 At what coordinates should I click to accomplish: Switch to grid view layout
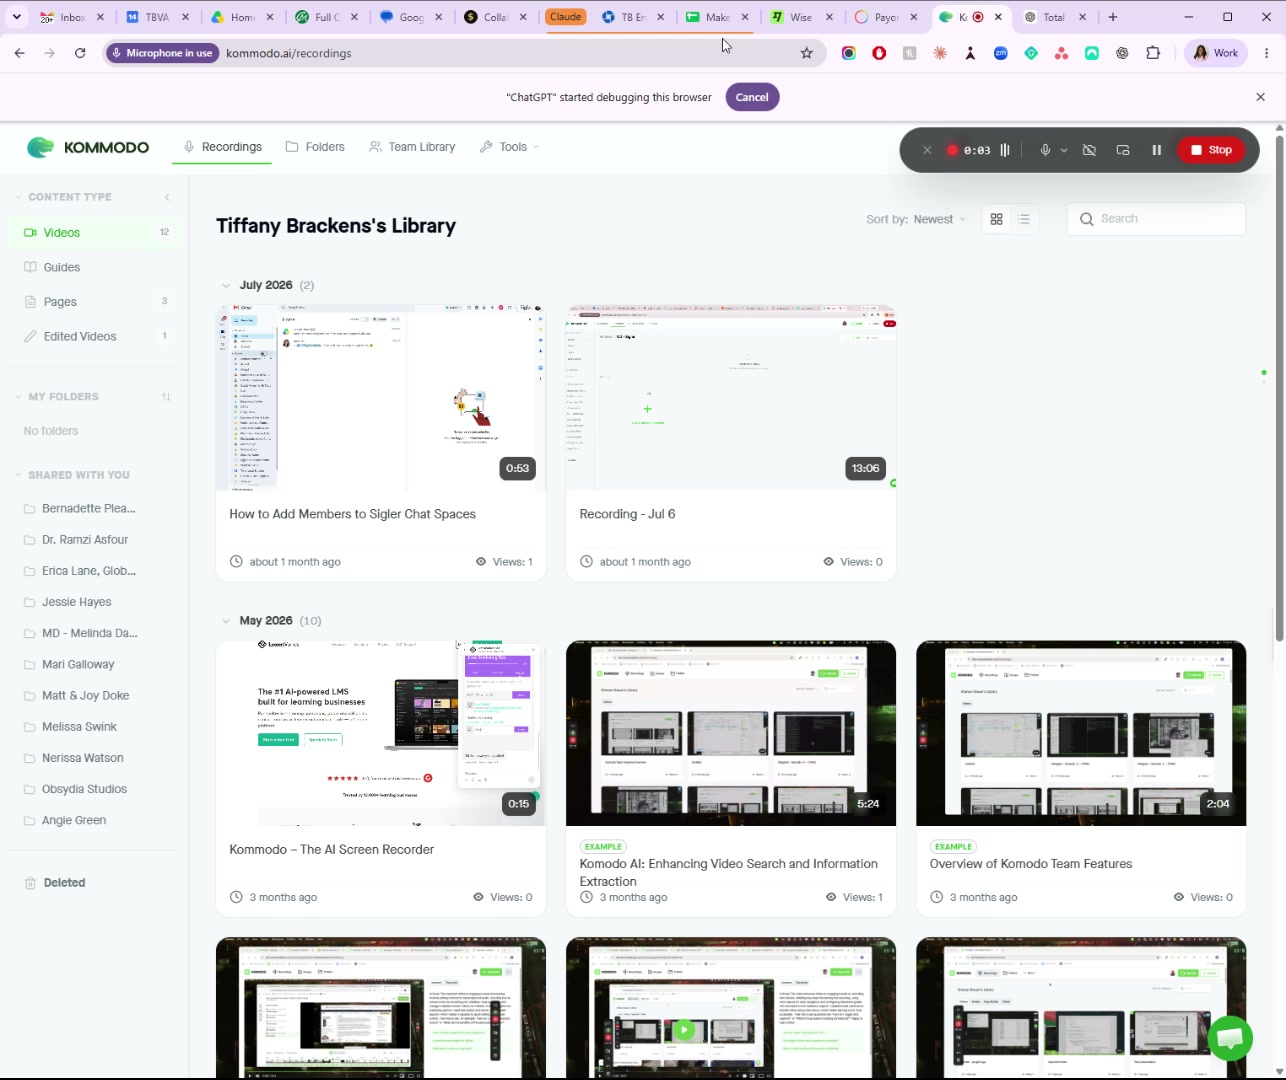pos(996,219)
